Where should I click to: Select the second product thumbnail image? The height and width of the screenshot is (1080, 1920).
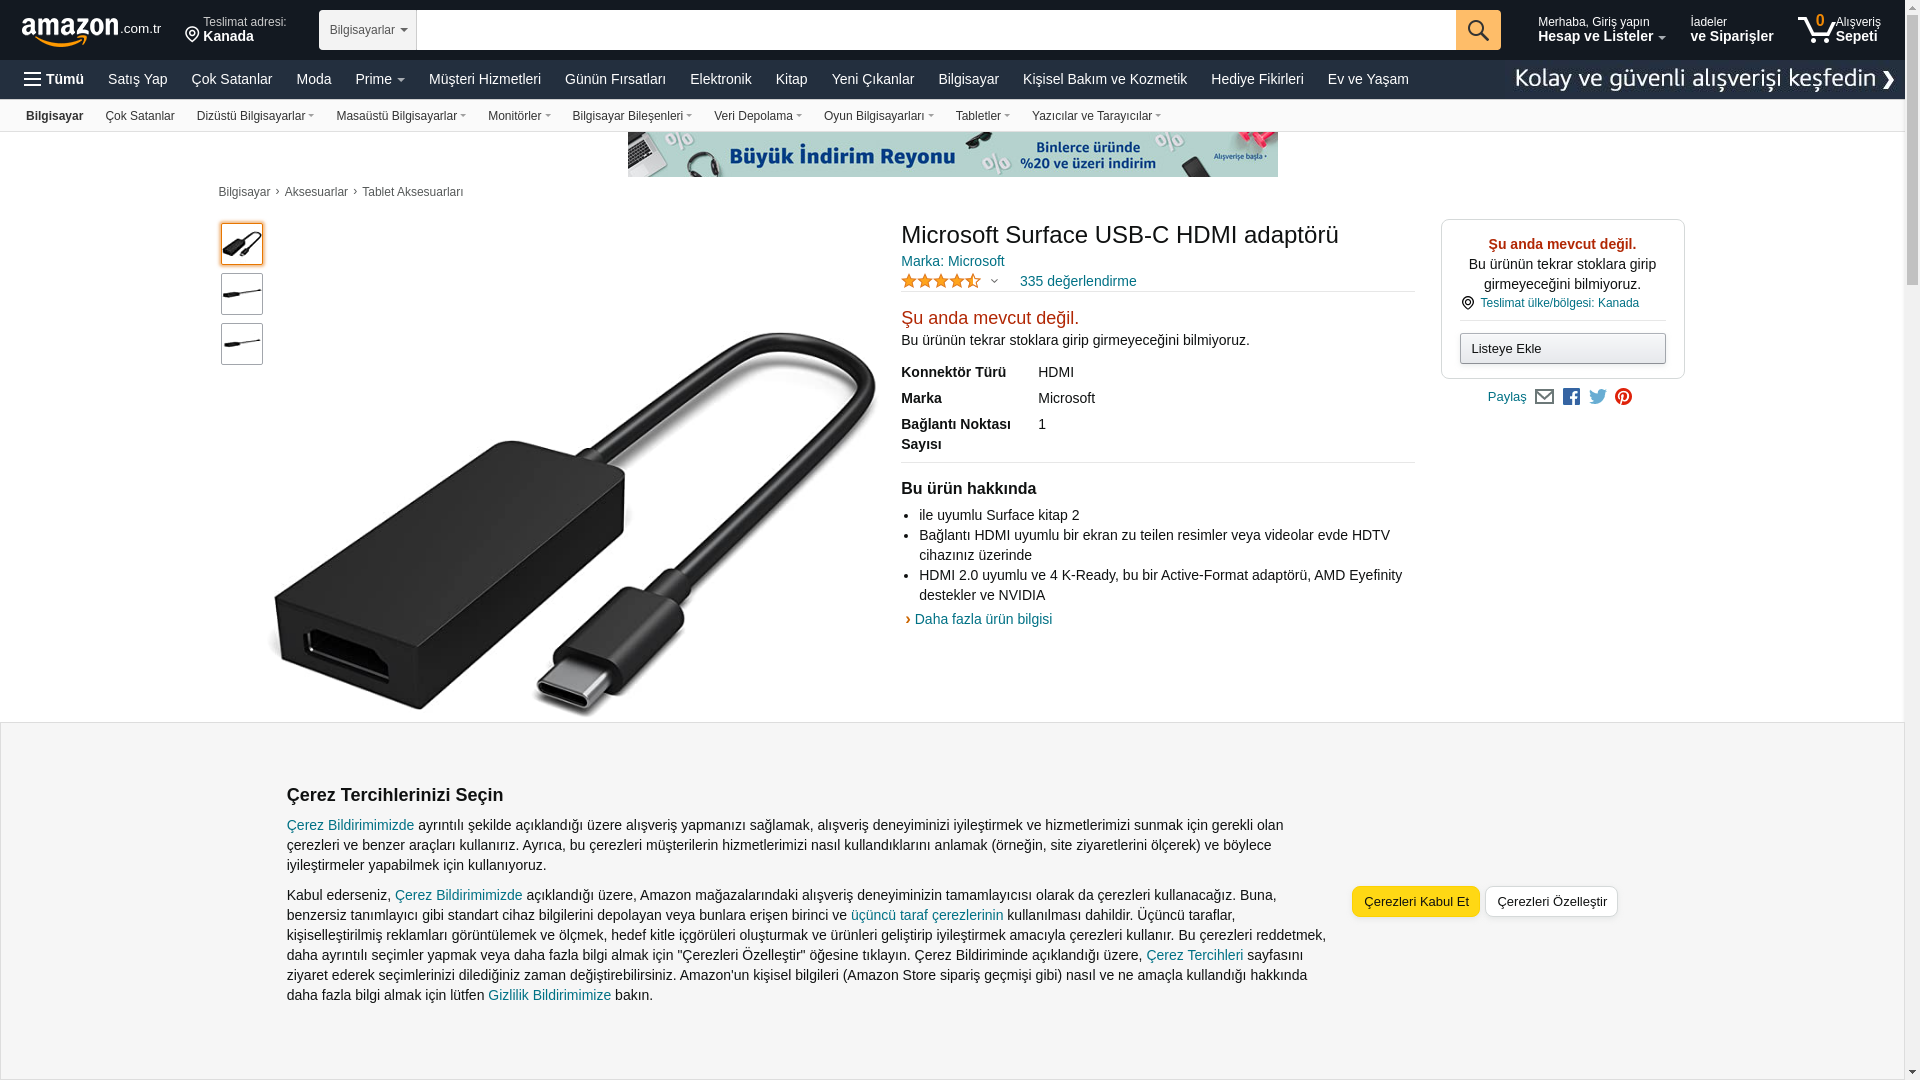click(x=242, y=294)
